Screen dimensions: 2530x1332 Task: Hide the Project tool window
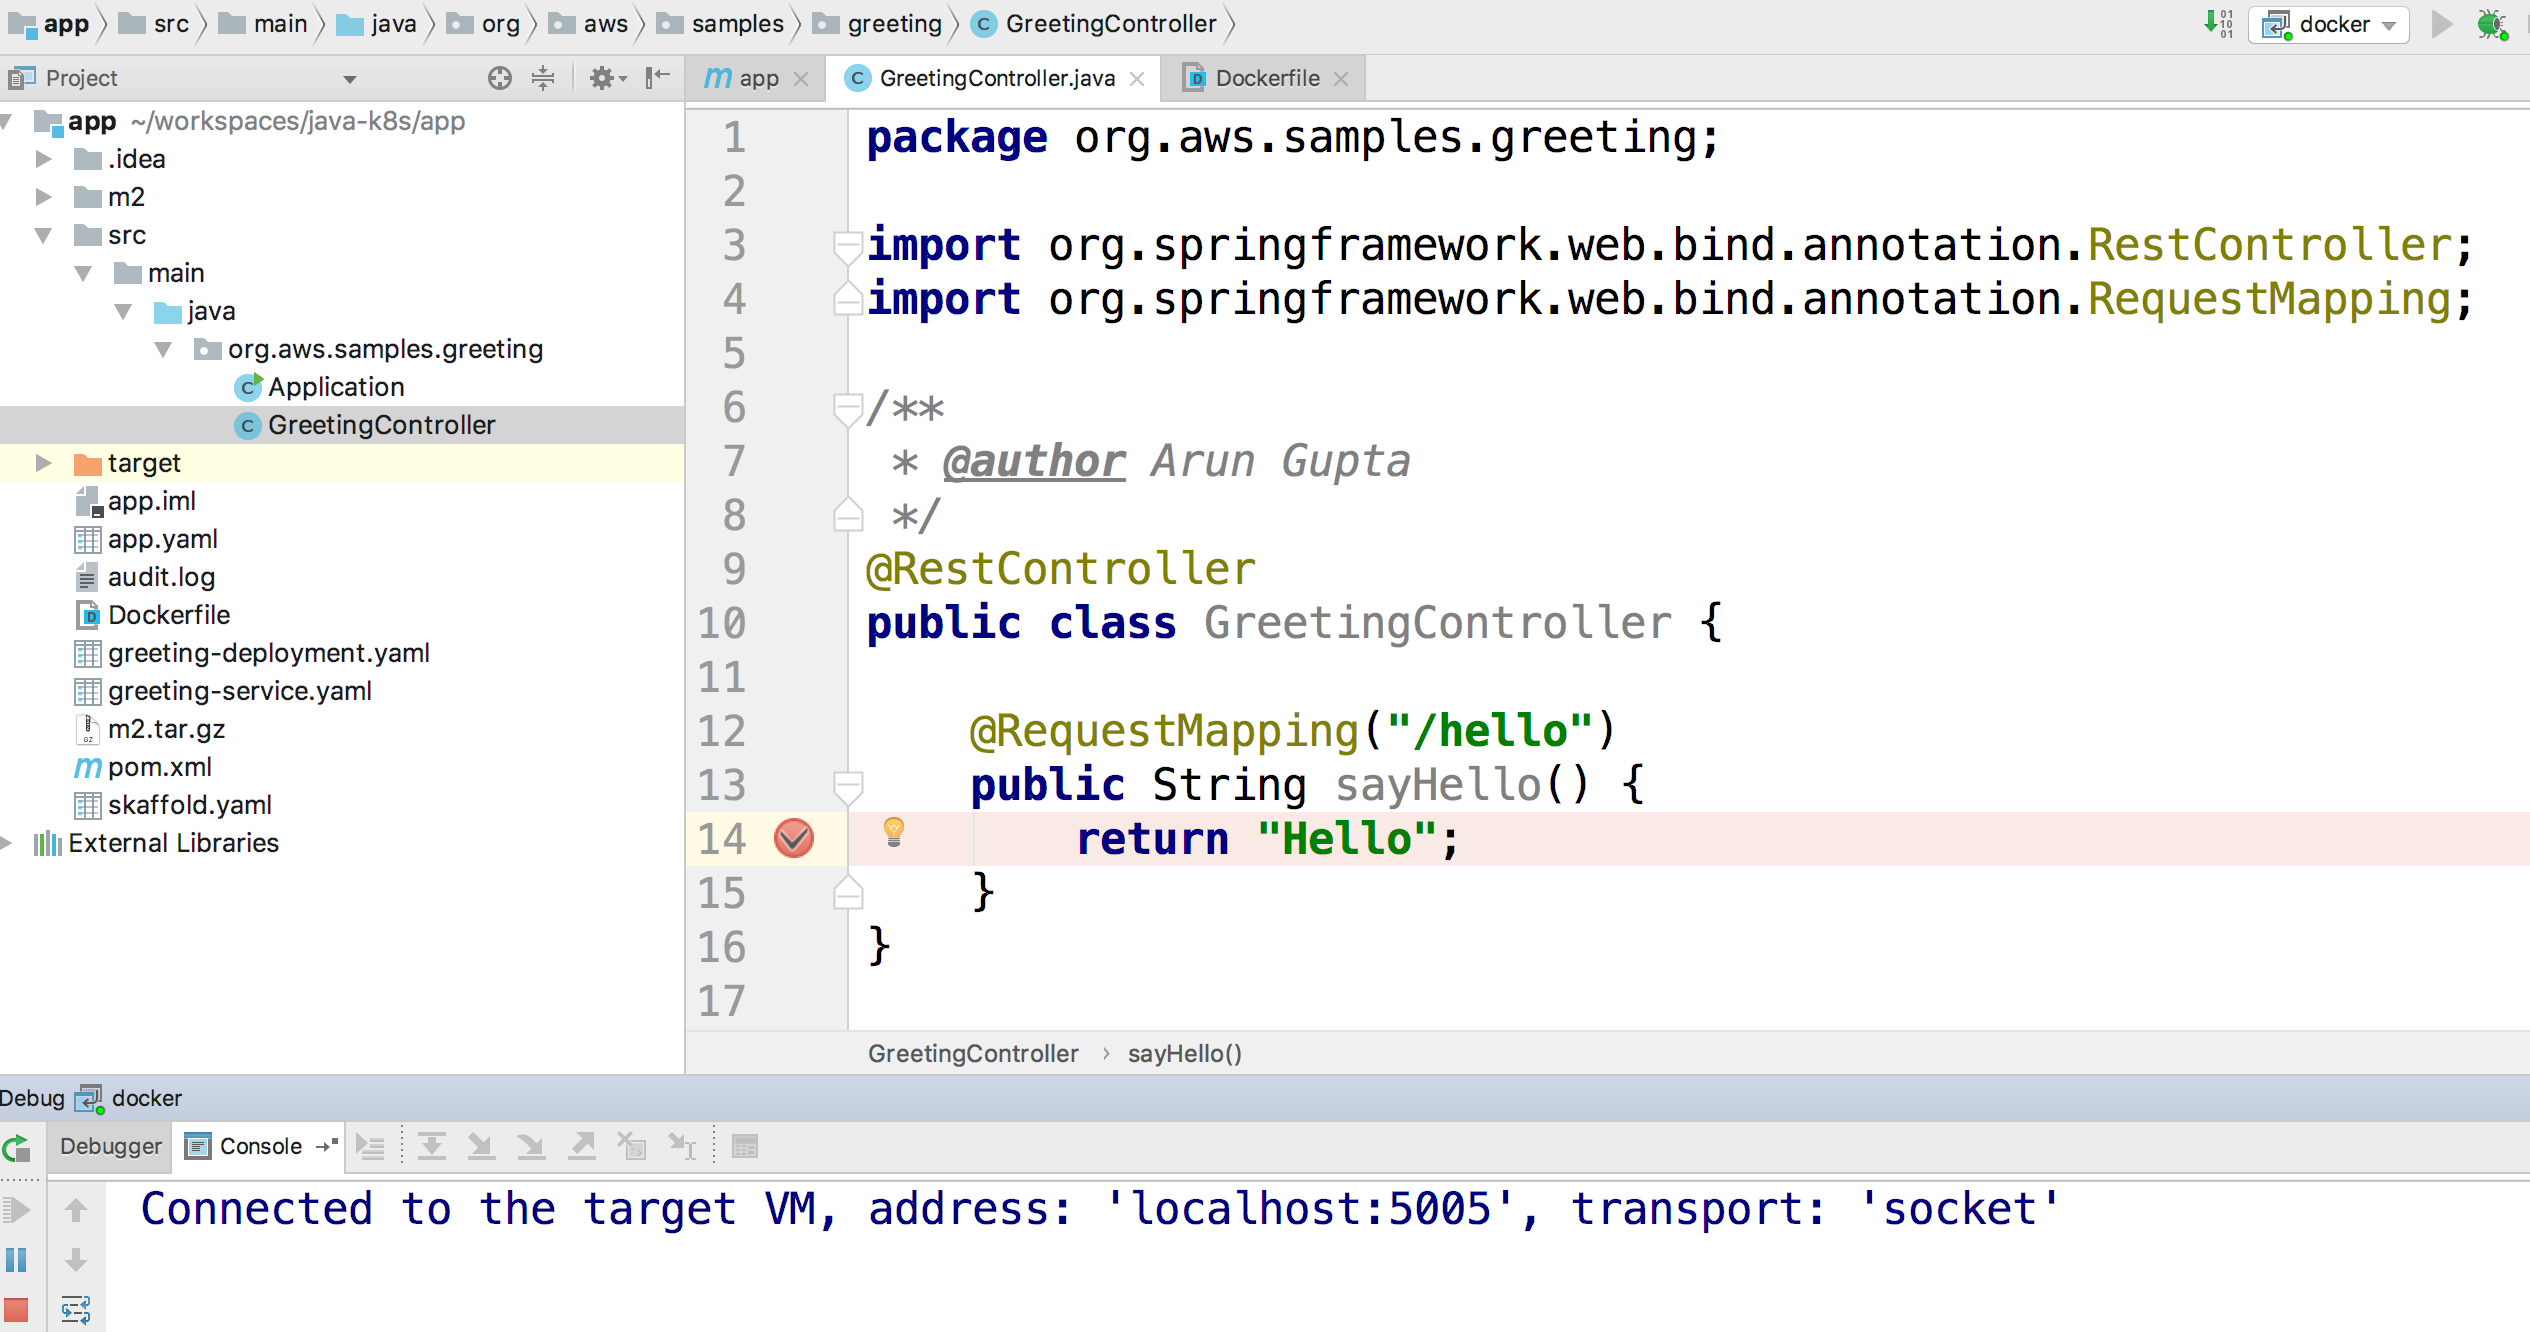pyautogui.click(x=657, y=78)
